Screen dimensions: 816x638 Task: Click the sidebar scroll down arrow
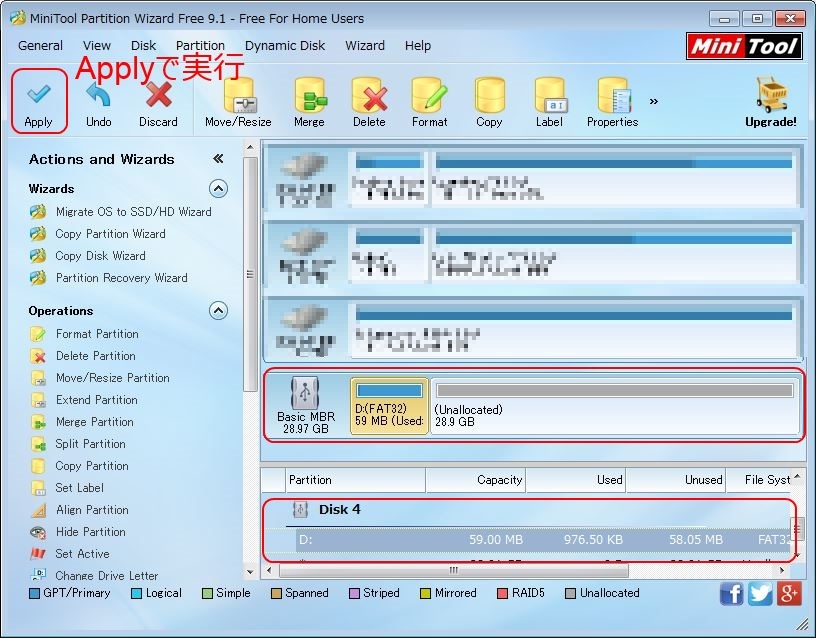(x=250, y=572)
